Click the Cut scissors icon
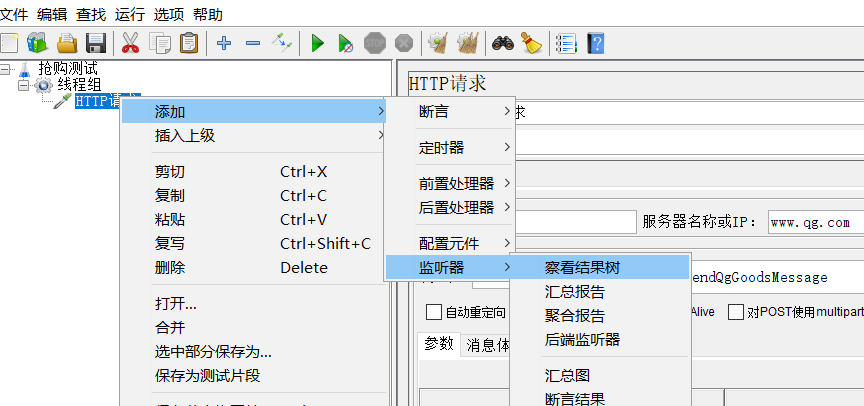The height and width of the screenshot is (406, 864). (130, 42)
